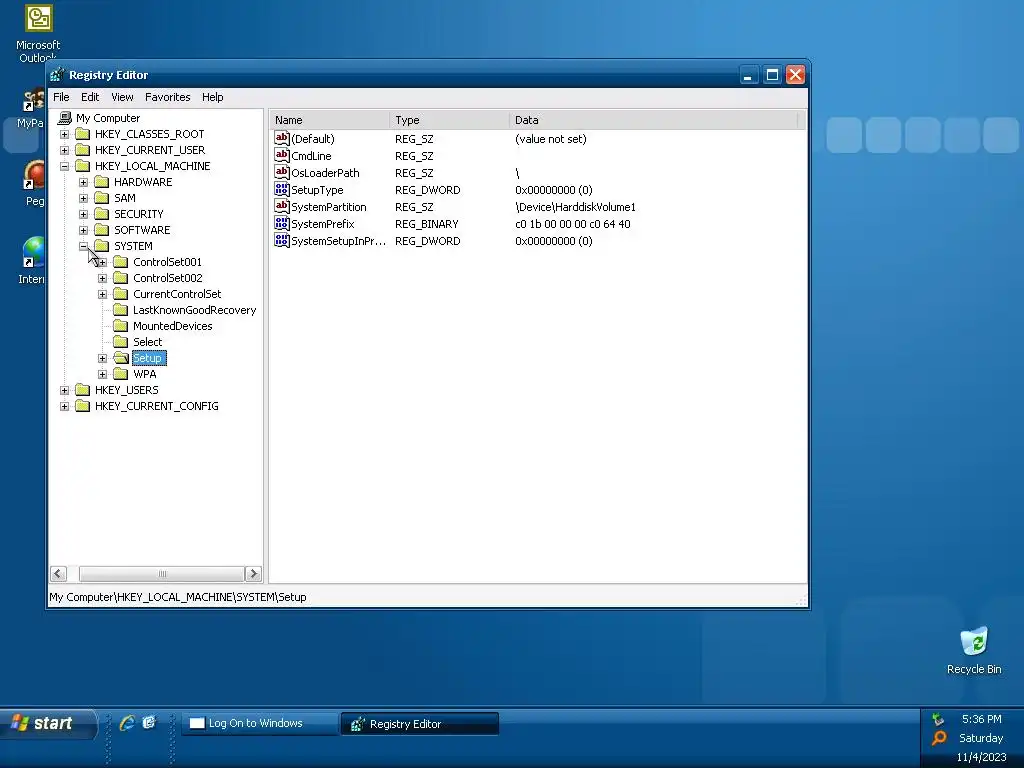Open the View menu
Screen dimensions: 1024x768
pyautogui.click(x=122, y=97)
